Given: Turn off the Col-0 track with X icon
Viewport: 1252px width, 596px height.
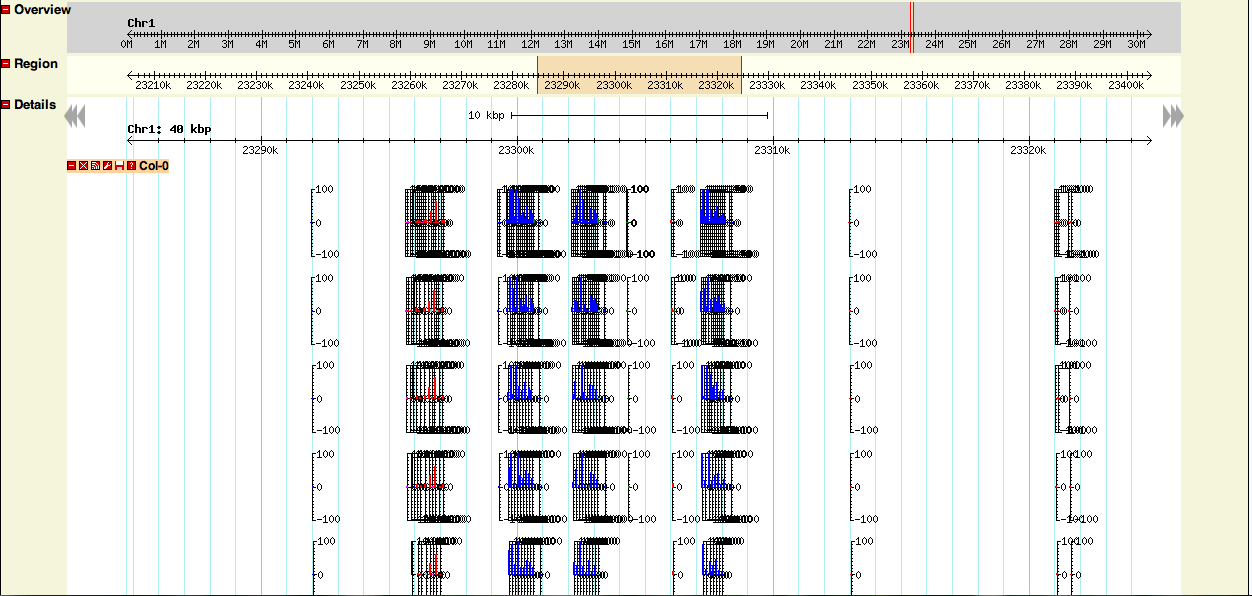Looking at the screenshot, I should tap(84, 165).
